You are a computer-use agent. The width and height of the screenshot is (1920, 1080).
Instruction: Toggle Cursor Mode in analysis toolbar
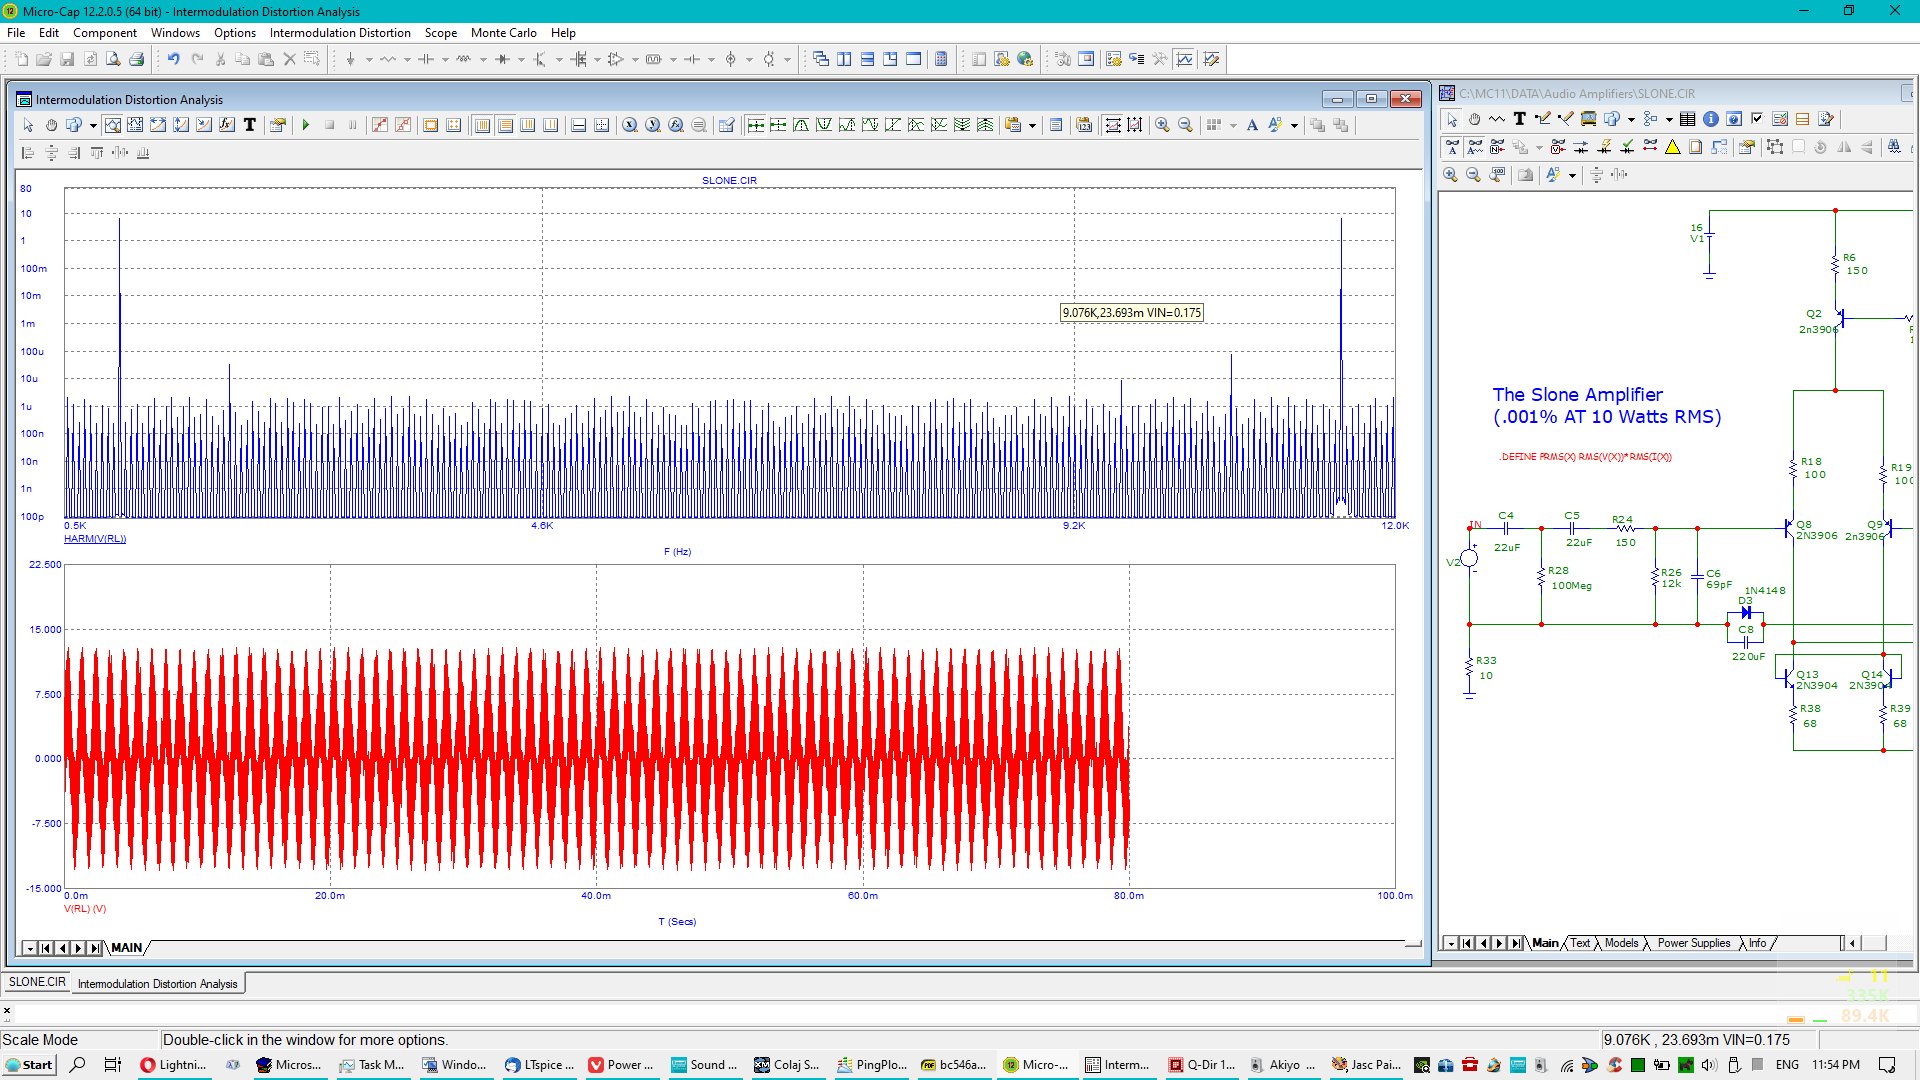point(135,125)
